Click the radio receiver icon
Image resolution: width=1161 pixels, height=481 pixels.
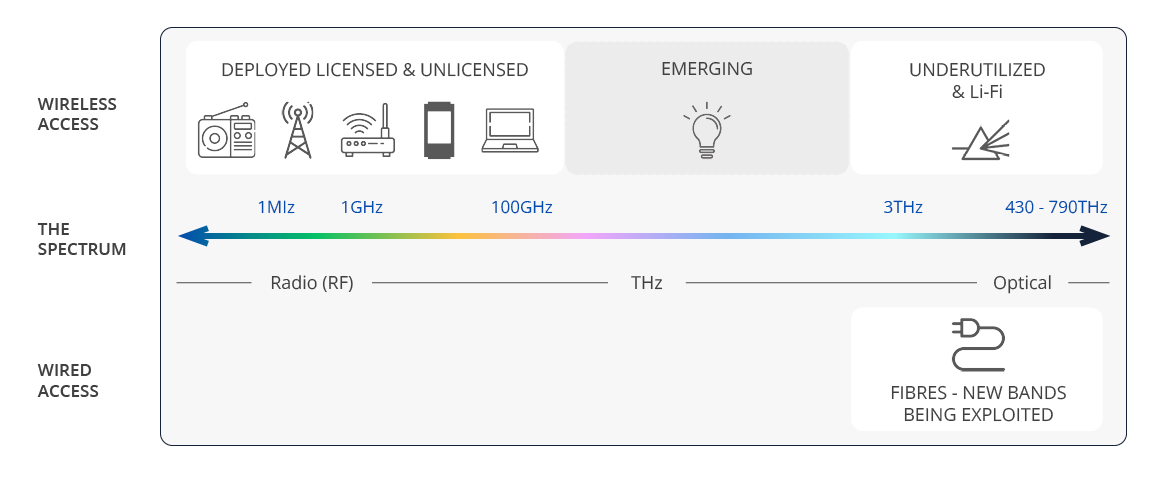(228, 135)
